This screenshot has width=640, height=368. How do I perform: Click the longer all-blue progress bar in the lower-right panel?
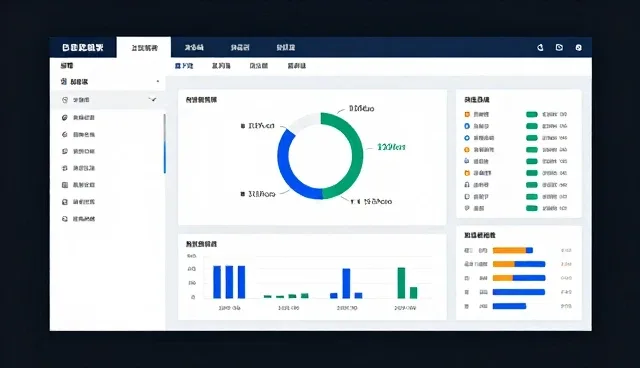(519, 292)
